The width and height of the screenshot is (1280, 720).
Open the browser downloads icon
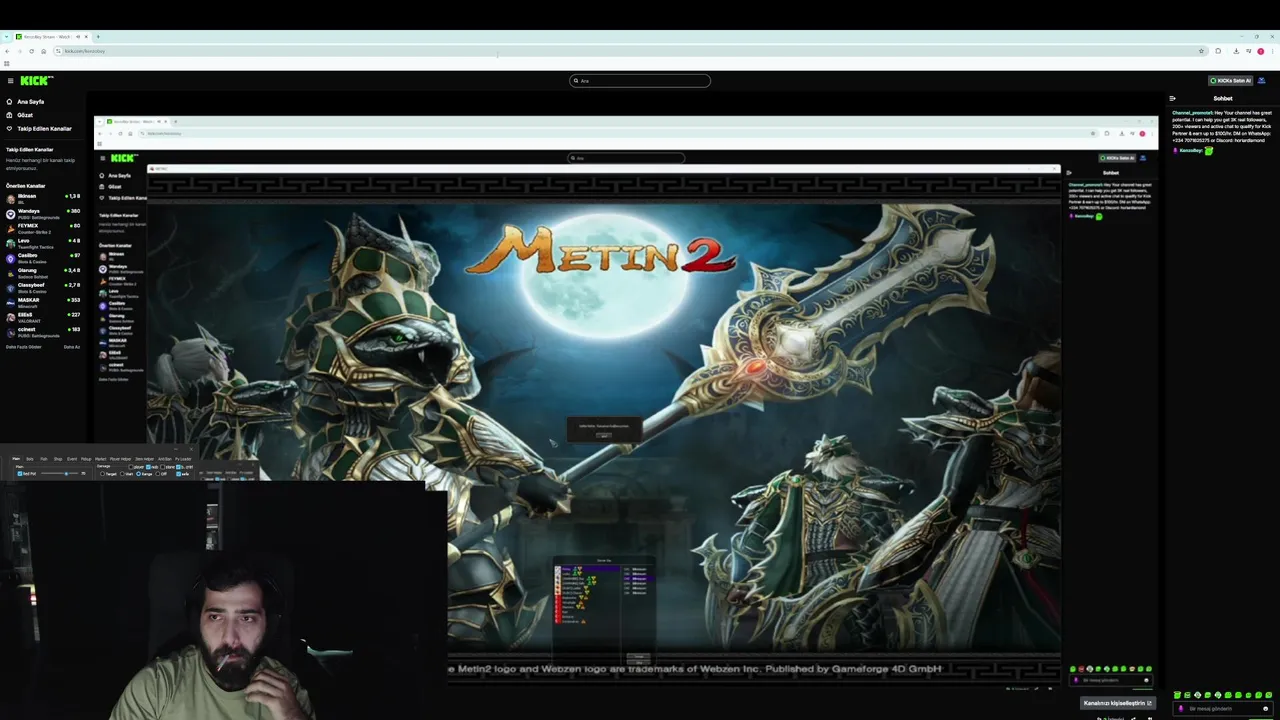(1236, 51)
